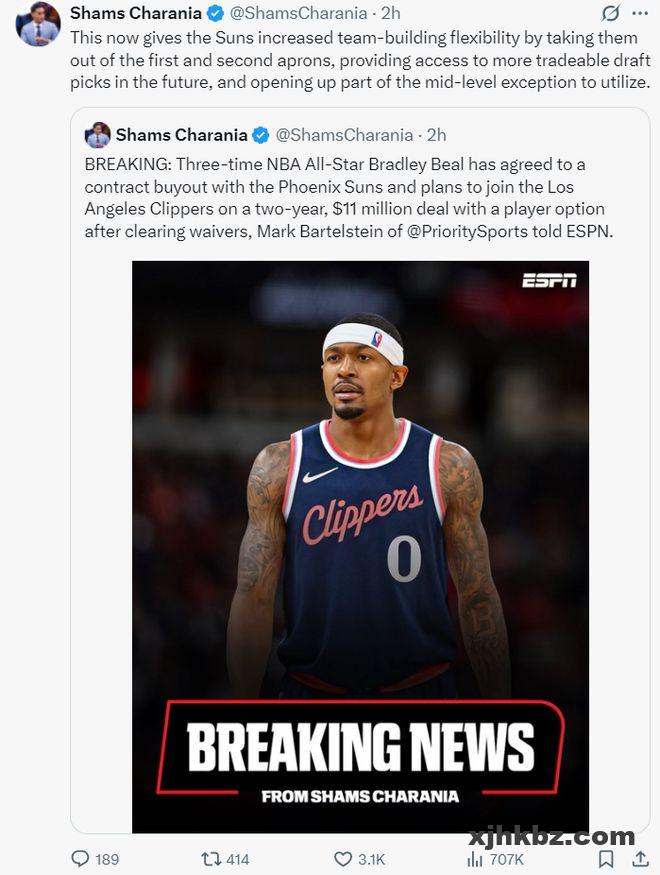This screenshot has height=875, width=660.
Task: Open the Bradley Beal Clippers breaking news image
Action: pyautogui.click(x=360, y=546)
